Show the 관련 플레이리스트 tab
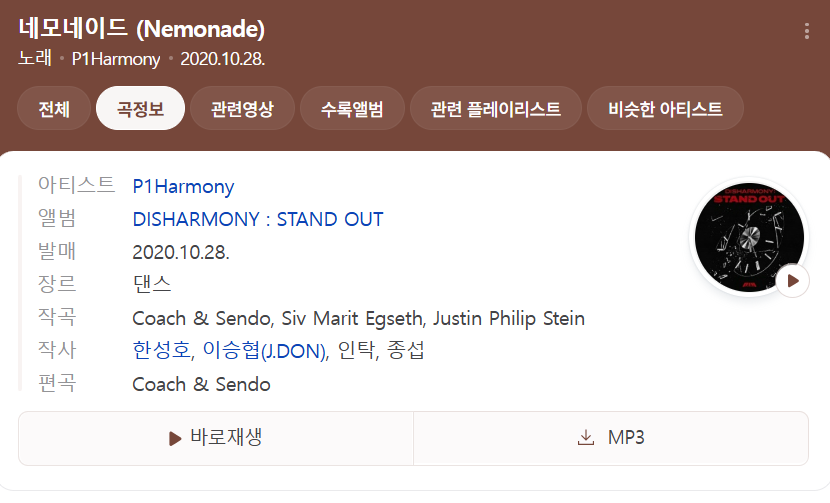The width and height of the screenshot is (830, 503). click(496, 109)
